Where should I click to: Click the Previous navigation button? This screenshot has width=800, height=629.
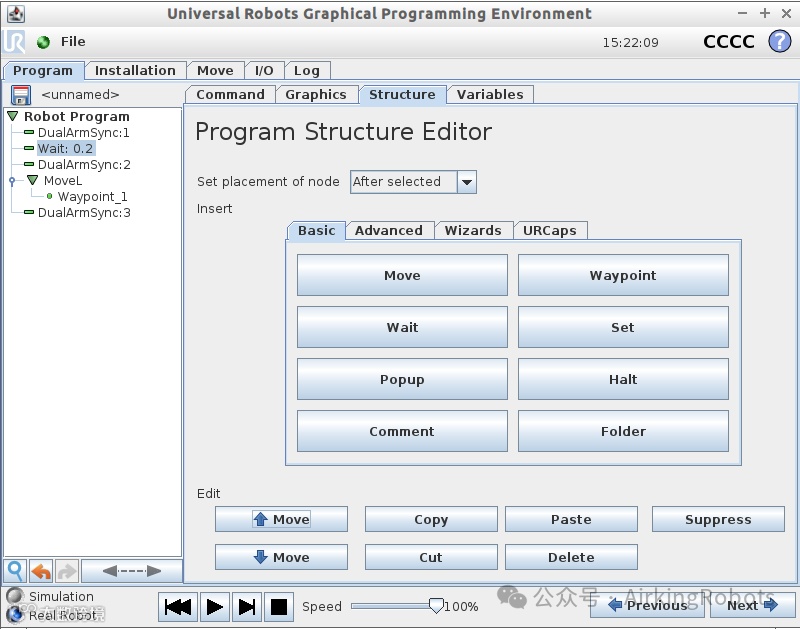pyautogui.click(x=647, y=606)
